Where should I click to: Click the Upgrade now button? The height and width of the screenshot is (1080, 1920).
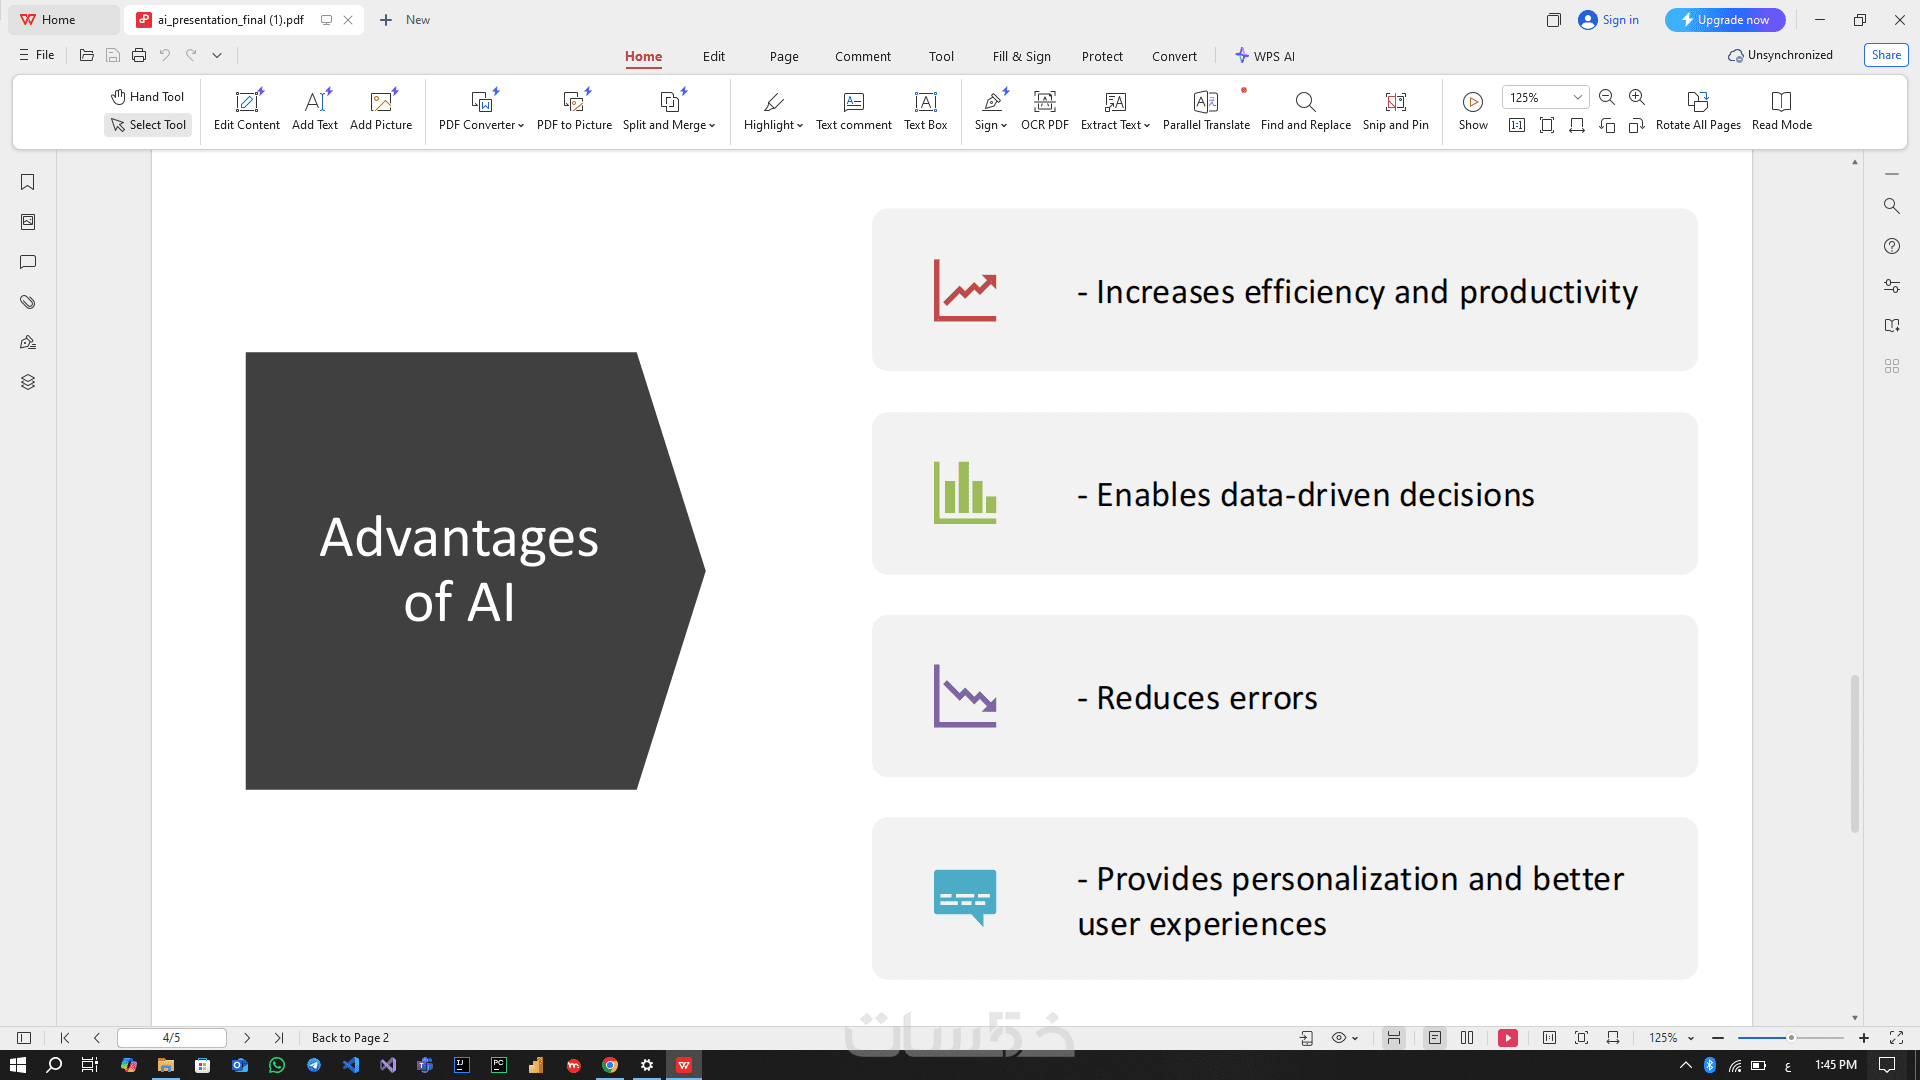click(x=1725, y=20)
